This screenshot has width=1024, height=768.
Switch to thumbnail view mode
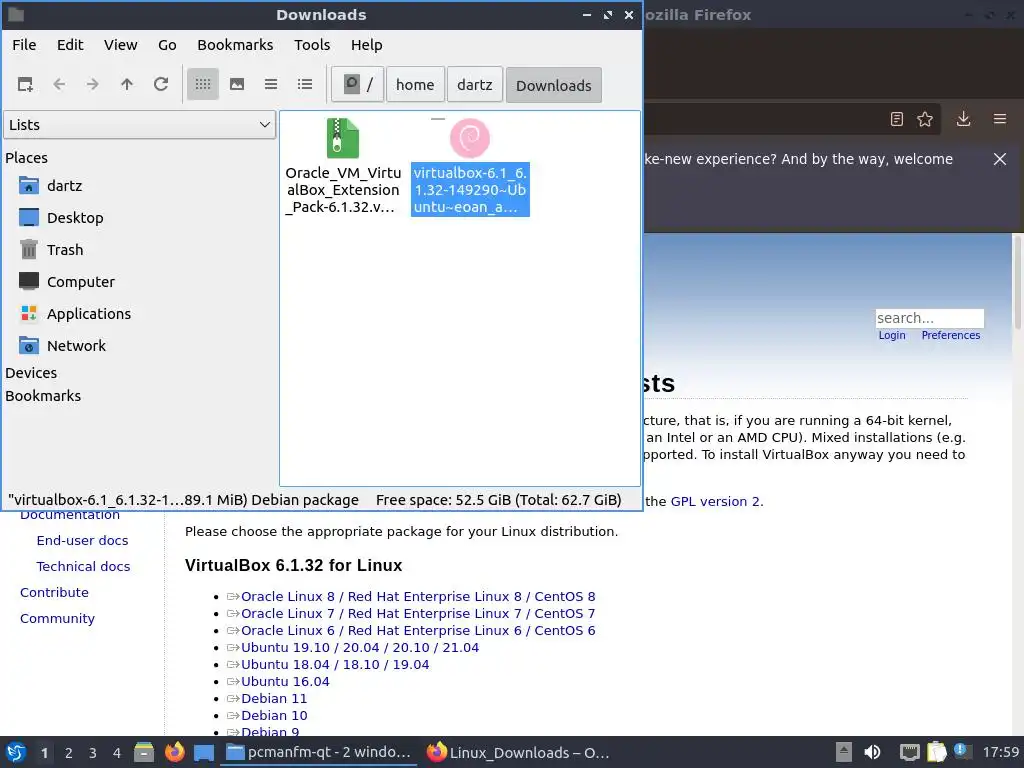point(237,84)
